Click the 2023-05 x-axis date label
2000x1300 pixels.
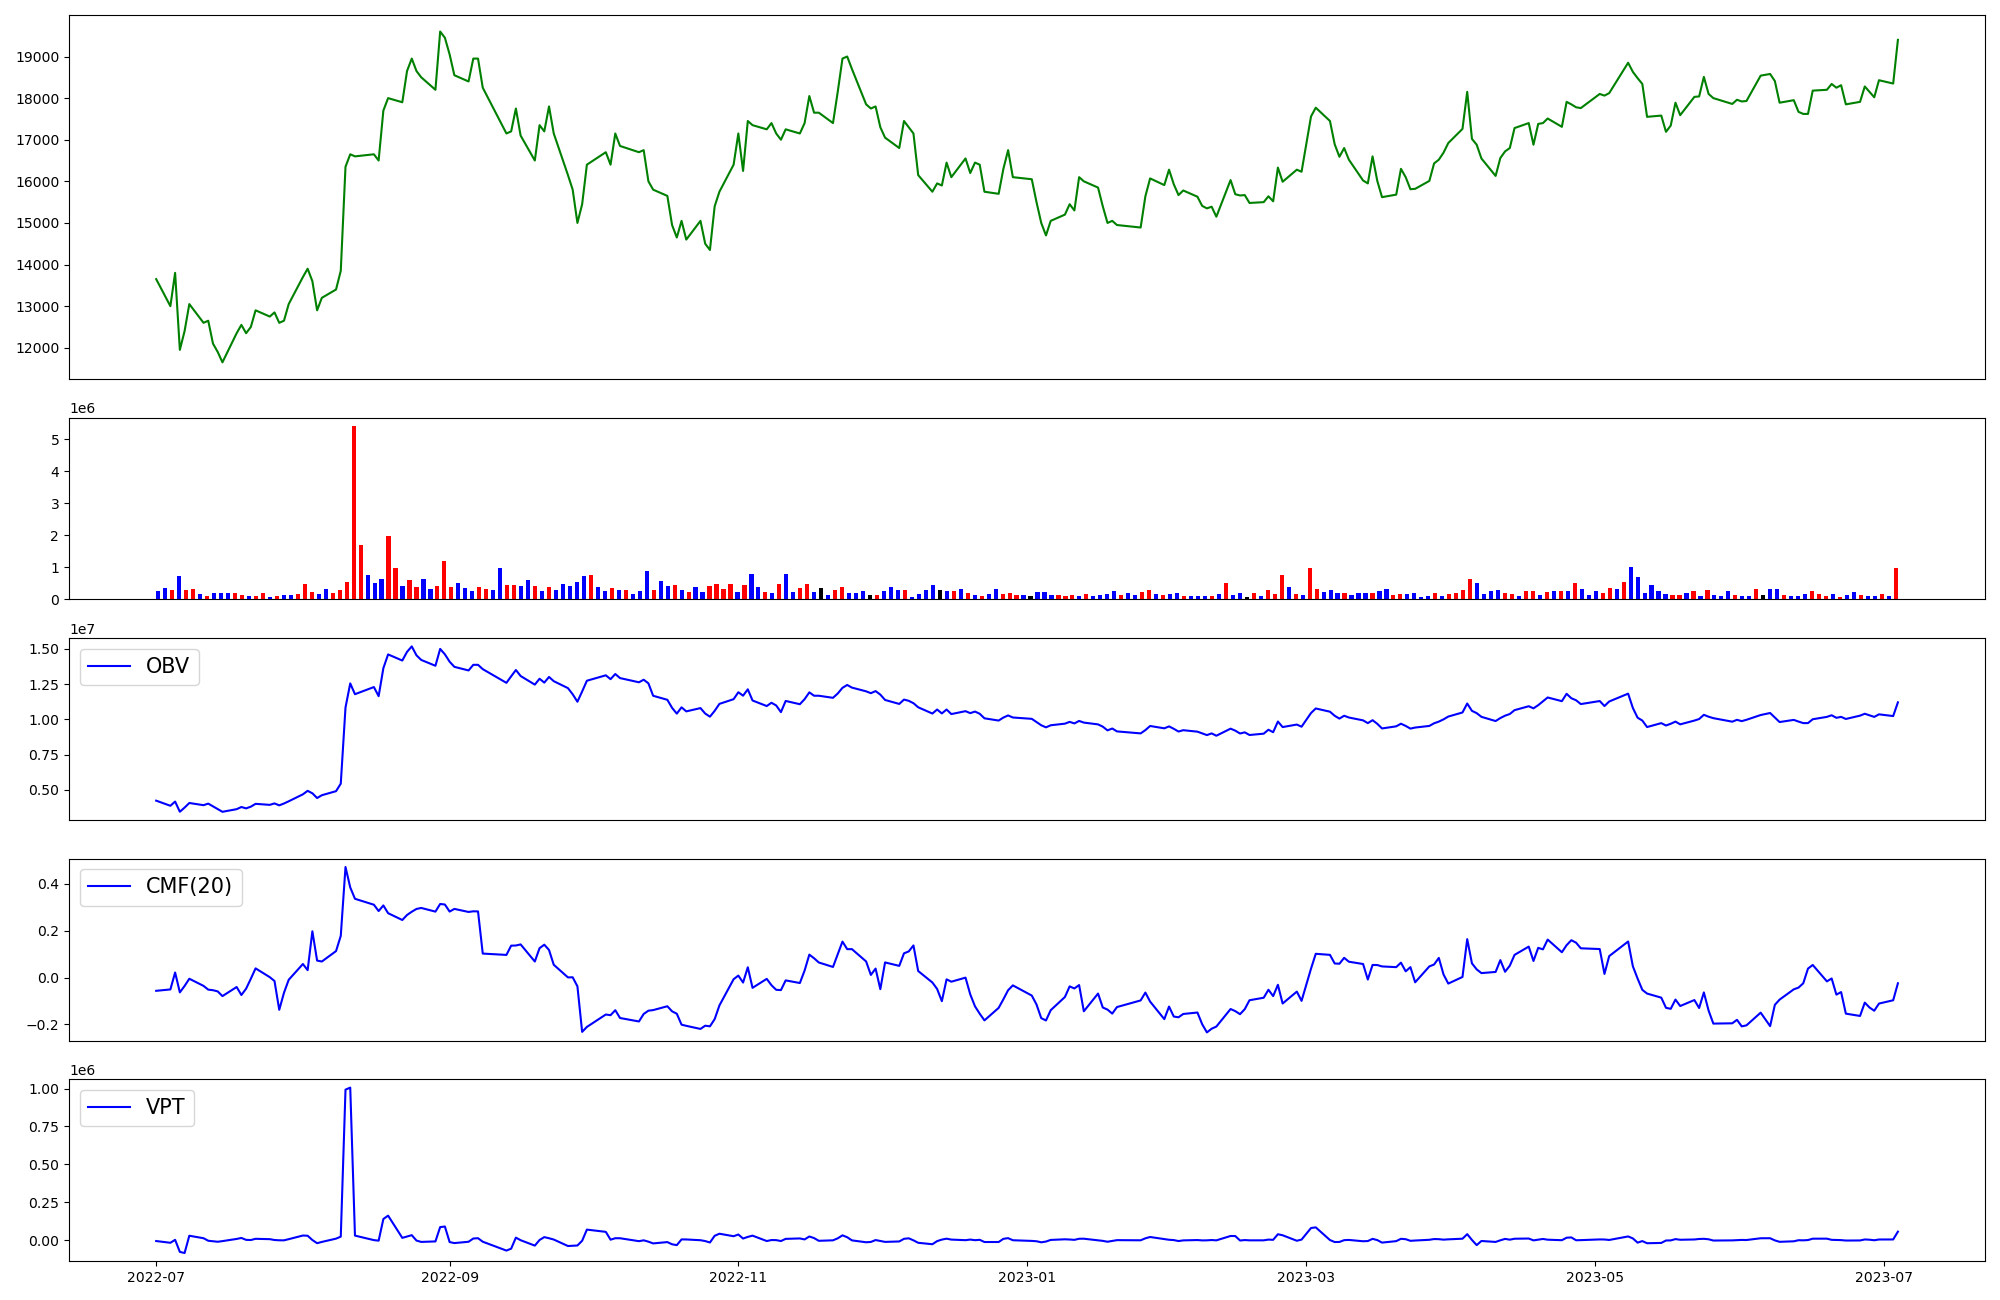pos(1595,1277)
